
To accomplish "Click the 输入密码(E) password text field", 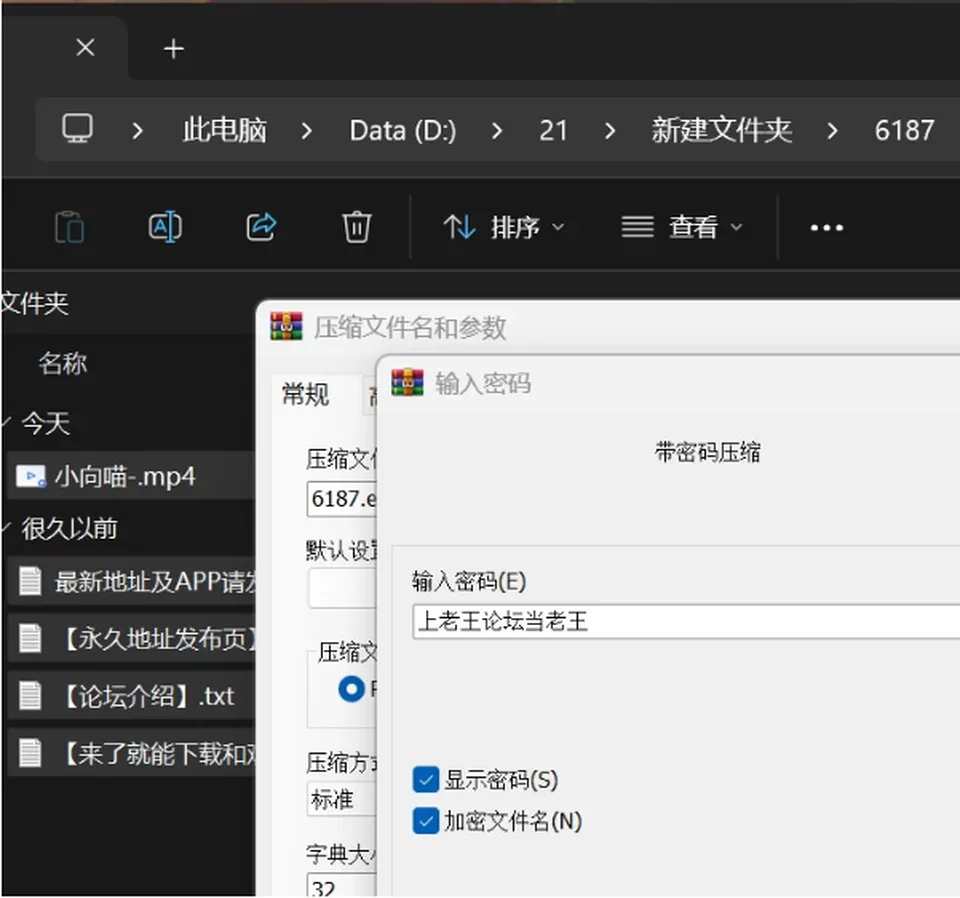I will tap(686, 621).
